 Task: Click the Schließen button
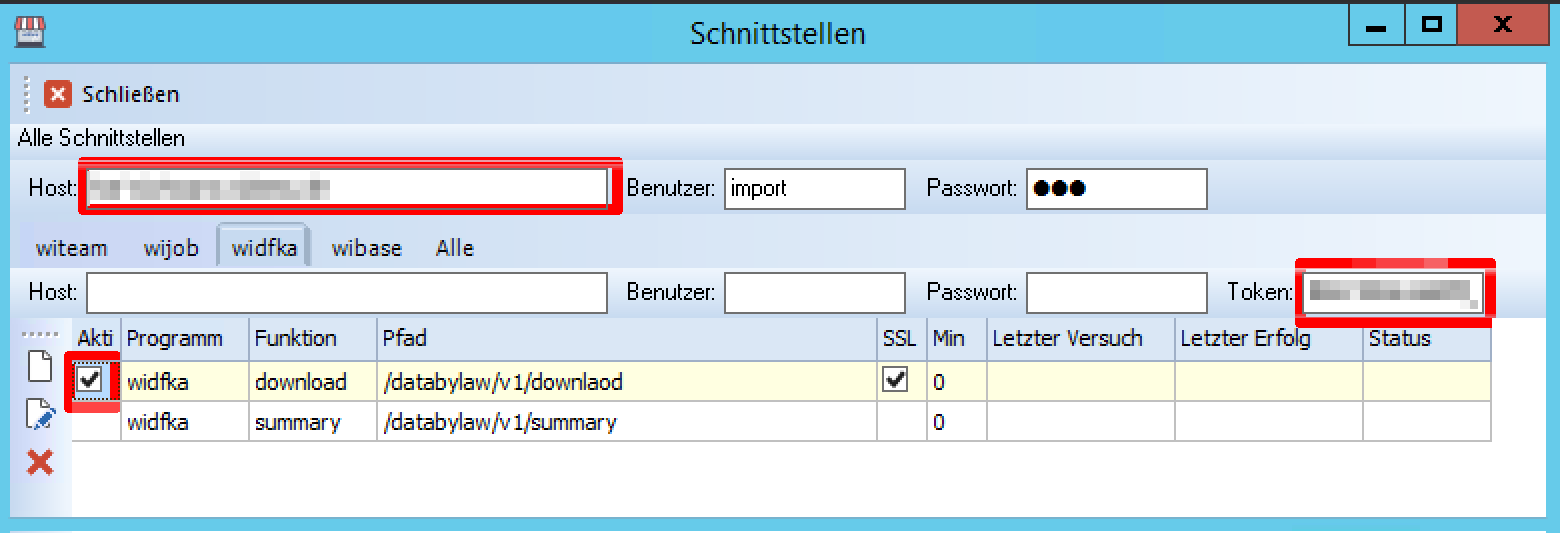tap(112, 94)
